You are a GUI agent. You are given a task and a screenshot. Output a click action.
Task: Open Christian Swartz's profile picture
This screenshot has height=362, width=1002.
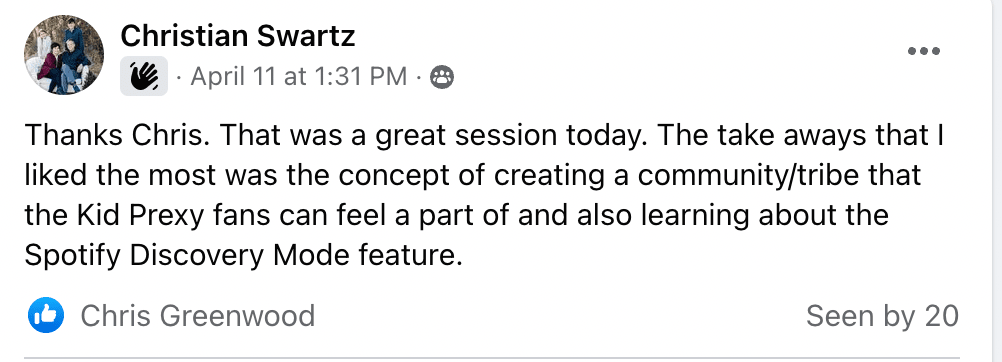(64, 55)
